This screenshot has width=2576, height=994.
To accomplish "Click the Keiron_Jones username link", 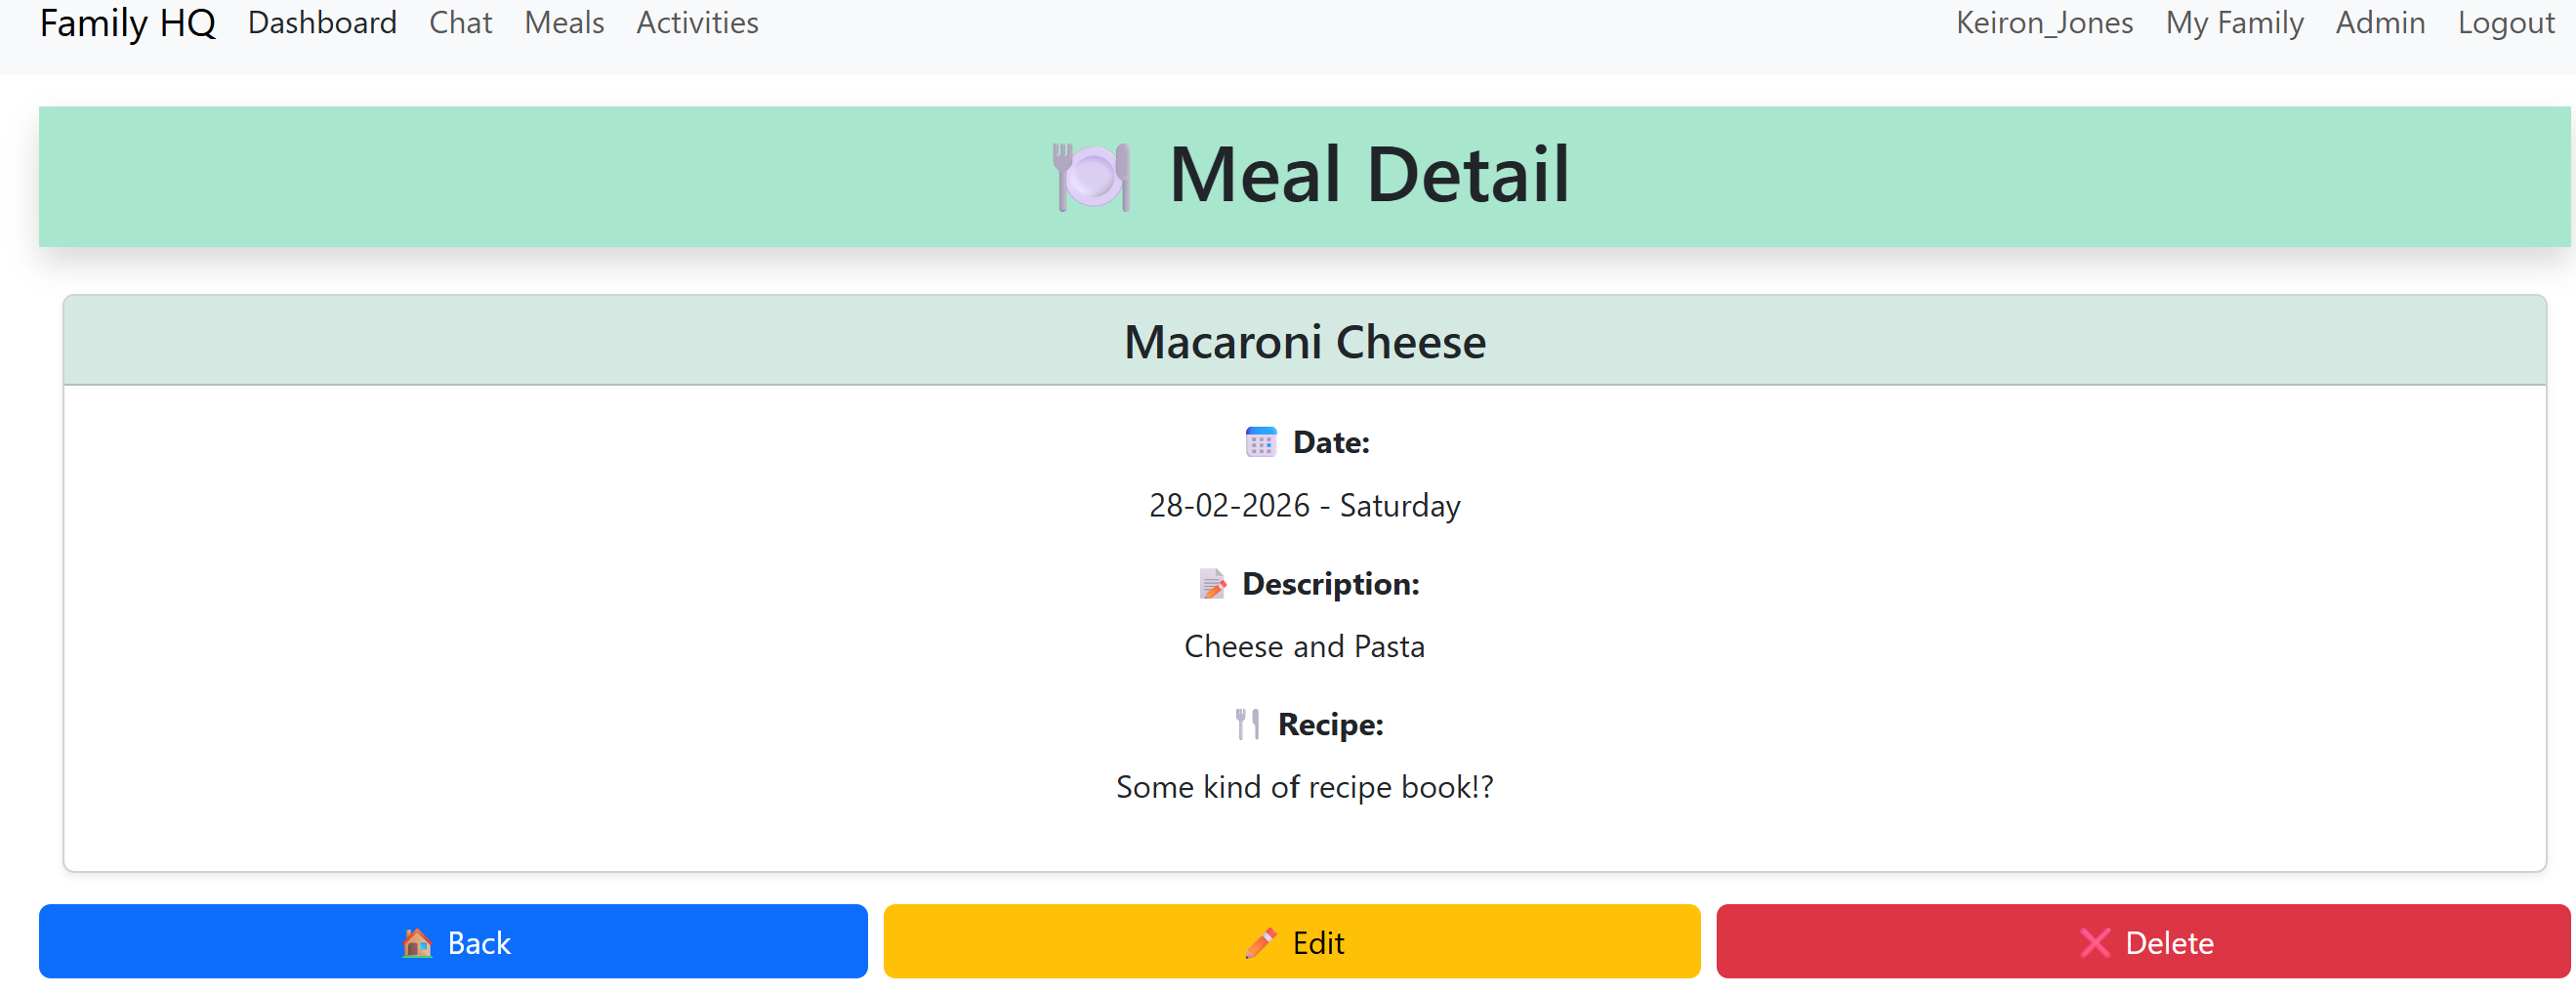I will tap(2045, 22).
